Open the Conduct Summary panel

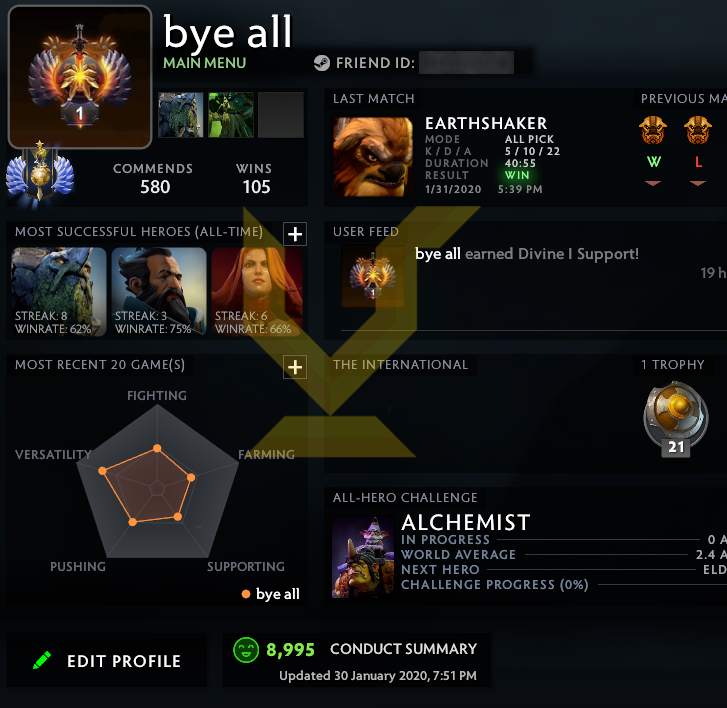(357, 660)
